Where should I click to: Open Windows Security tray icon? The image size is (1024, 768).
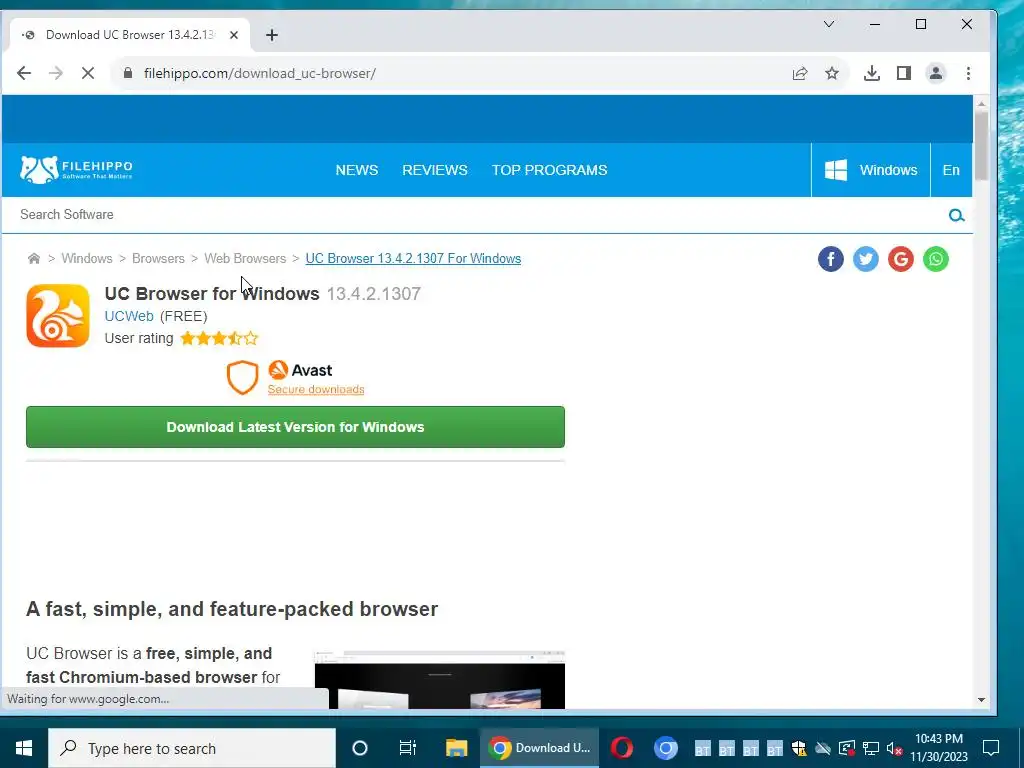(799, 748)
